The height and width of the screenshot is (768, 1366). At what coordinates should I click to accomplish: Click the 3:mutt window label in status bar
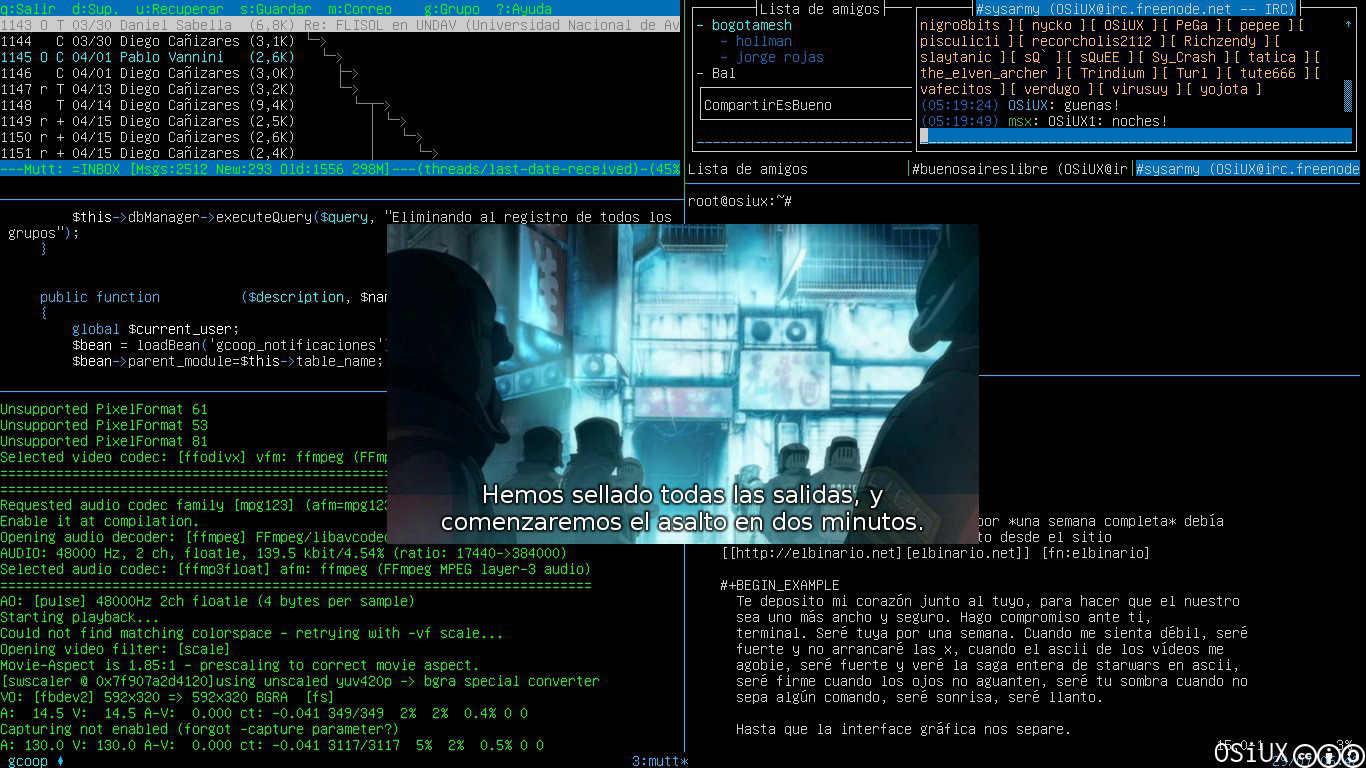[x=660, y=761]
